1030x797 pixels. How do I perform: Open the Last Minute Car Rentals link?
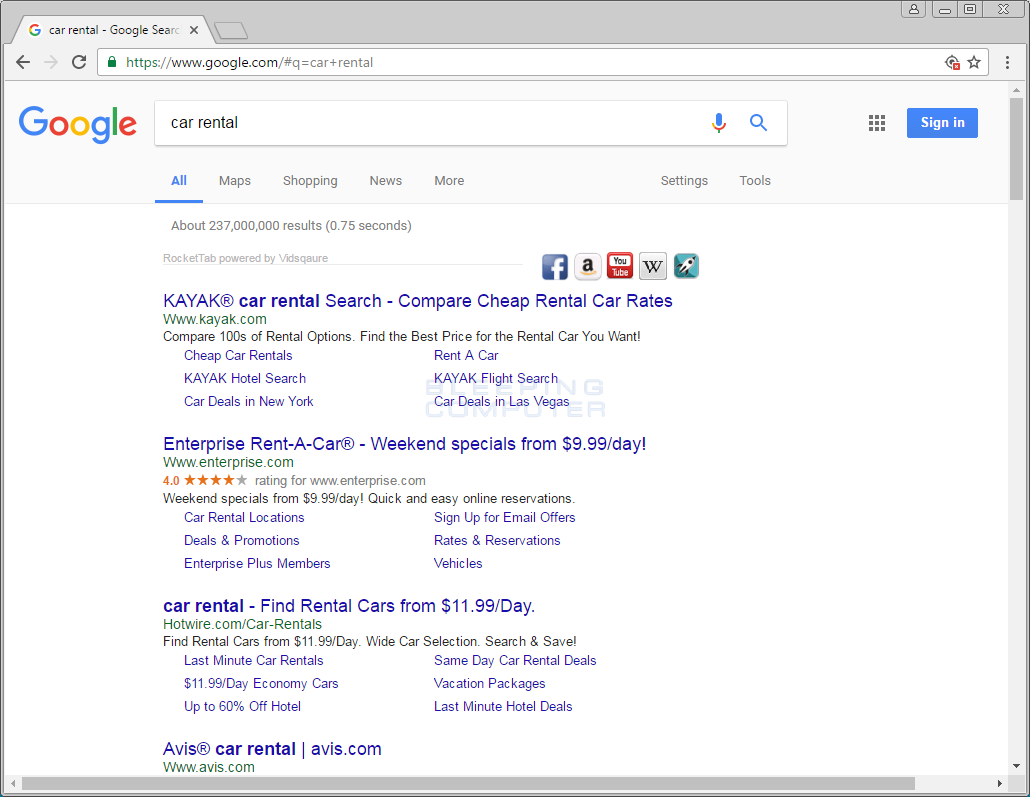coord(254,661)
